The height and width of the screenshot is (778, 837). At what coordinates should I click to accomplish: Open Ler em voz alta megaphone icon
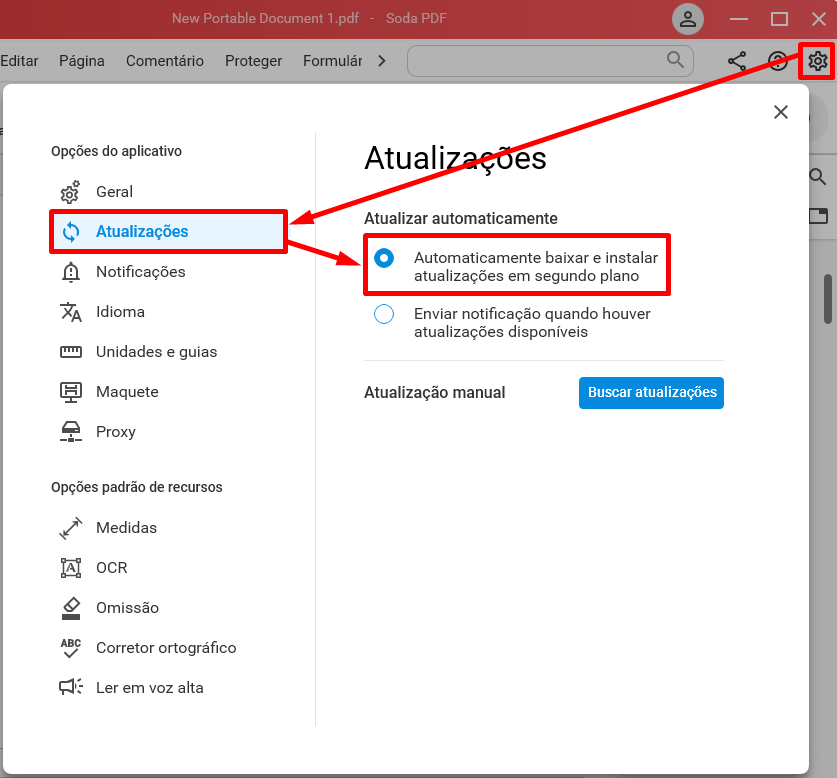(x=70, y=687)
